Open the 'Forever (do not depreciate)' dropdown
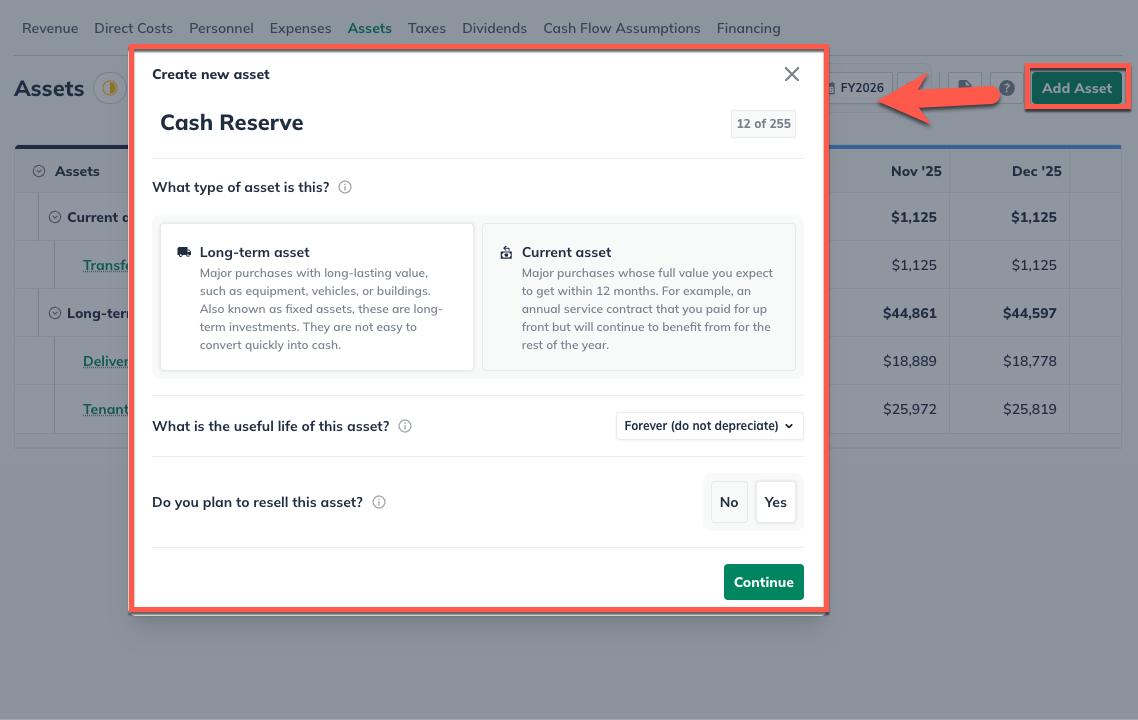This screenshot has height=720, width=1138. click(x=709, y=426)
